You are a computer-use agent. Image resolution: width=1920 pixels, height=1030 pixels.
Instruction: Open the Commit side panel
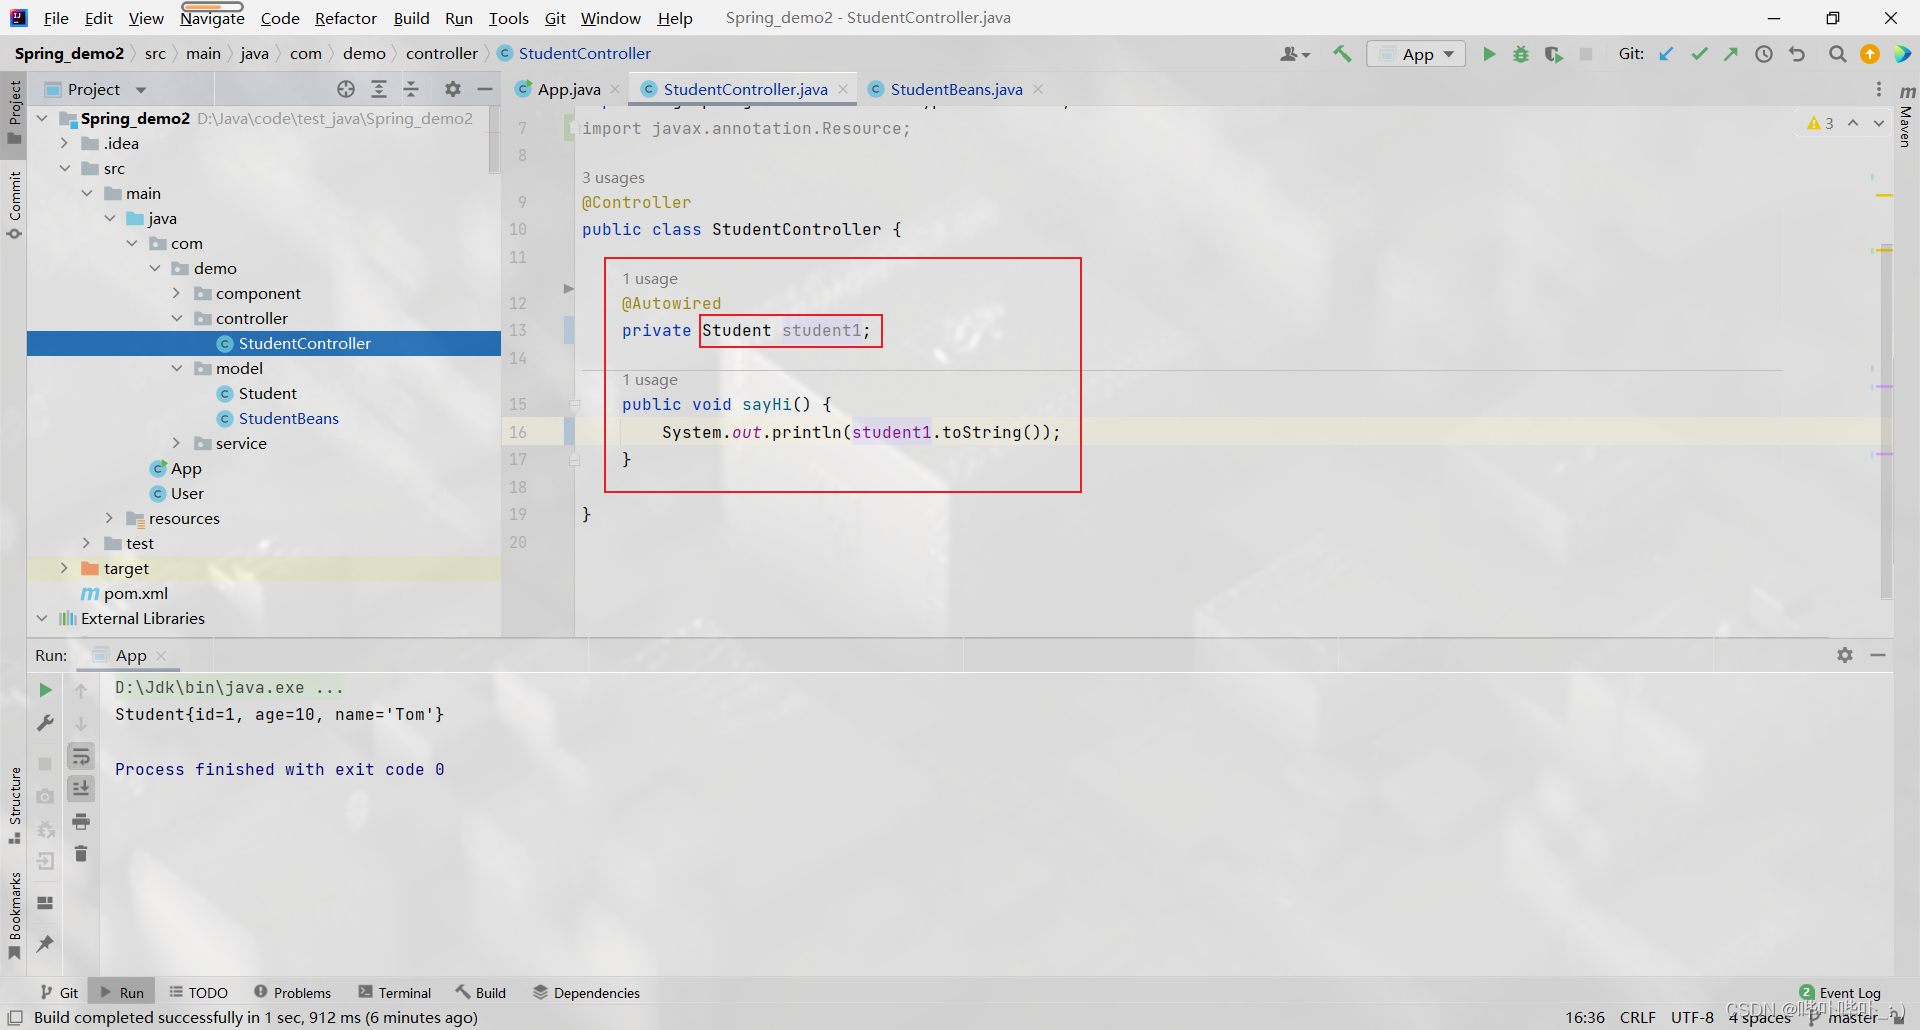pos(14,205)
